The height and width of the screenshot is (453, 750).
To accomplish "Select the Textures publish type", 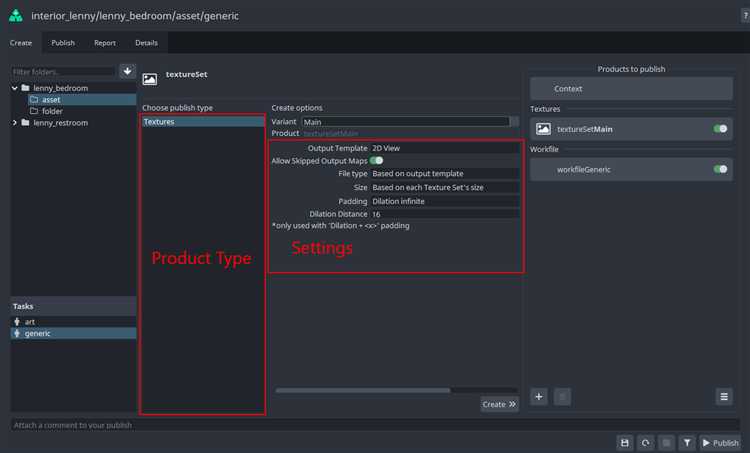I will click(x=203, y=122).
